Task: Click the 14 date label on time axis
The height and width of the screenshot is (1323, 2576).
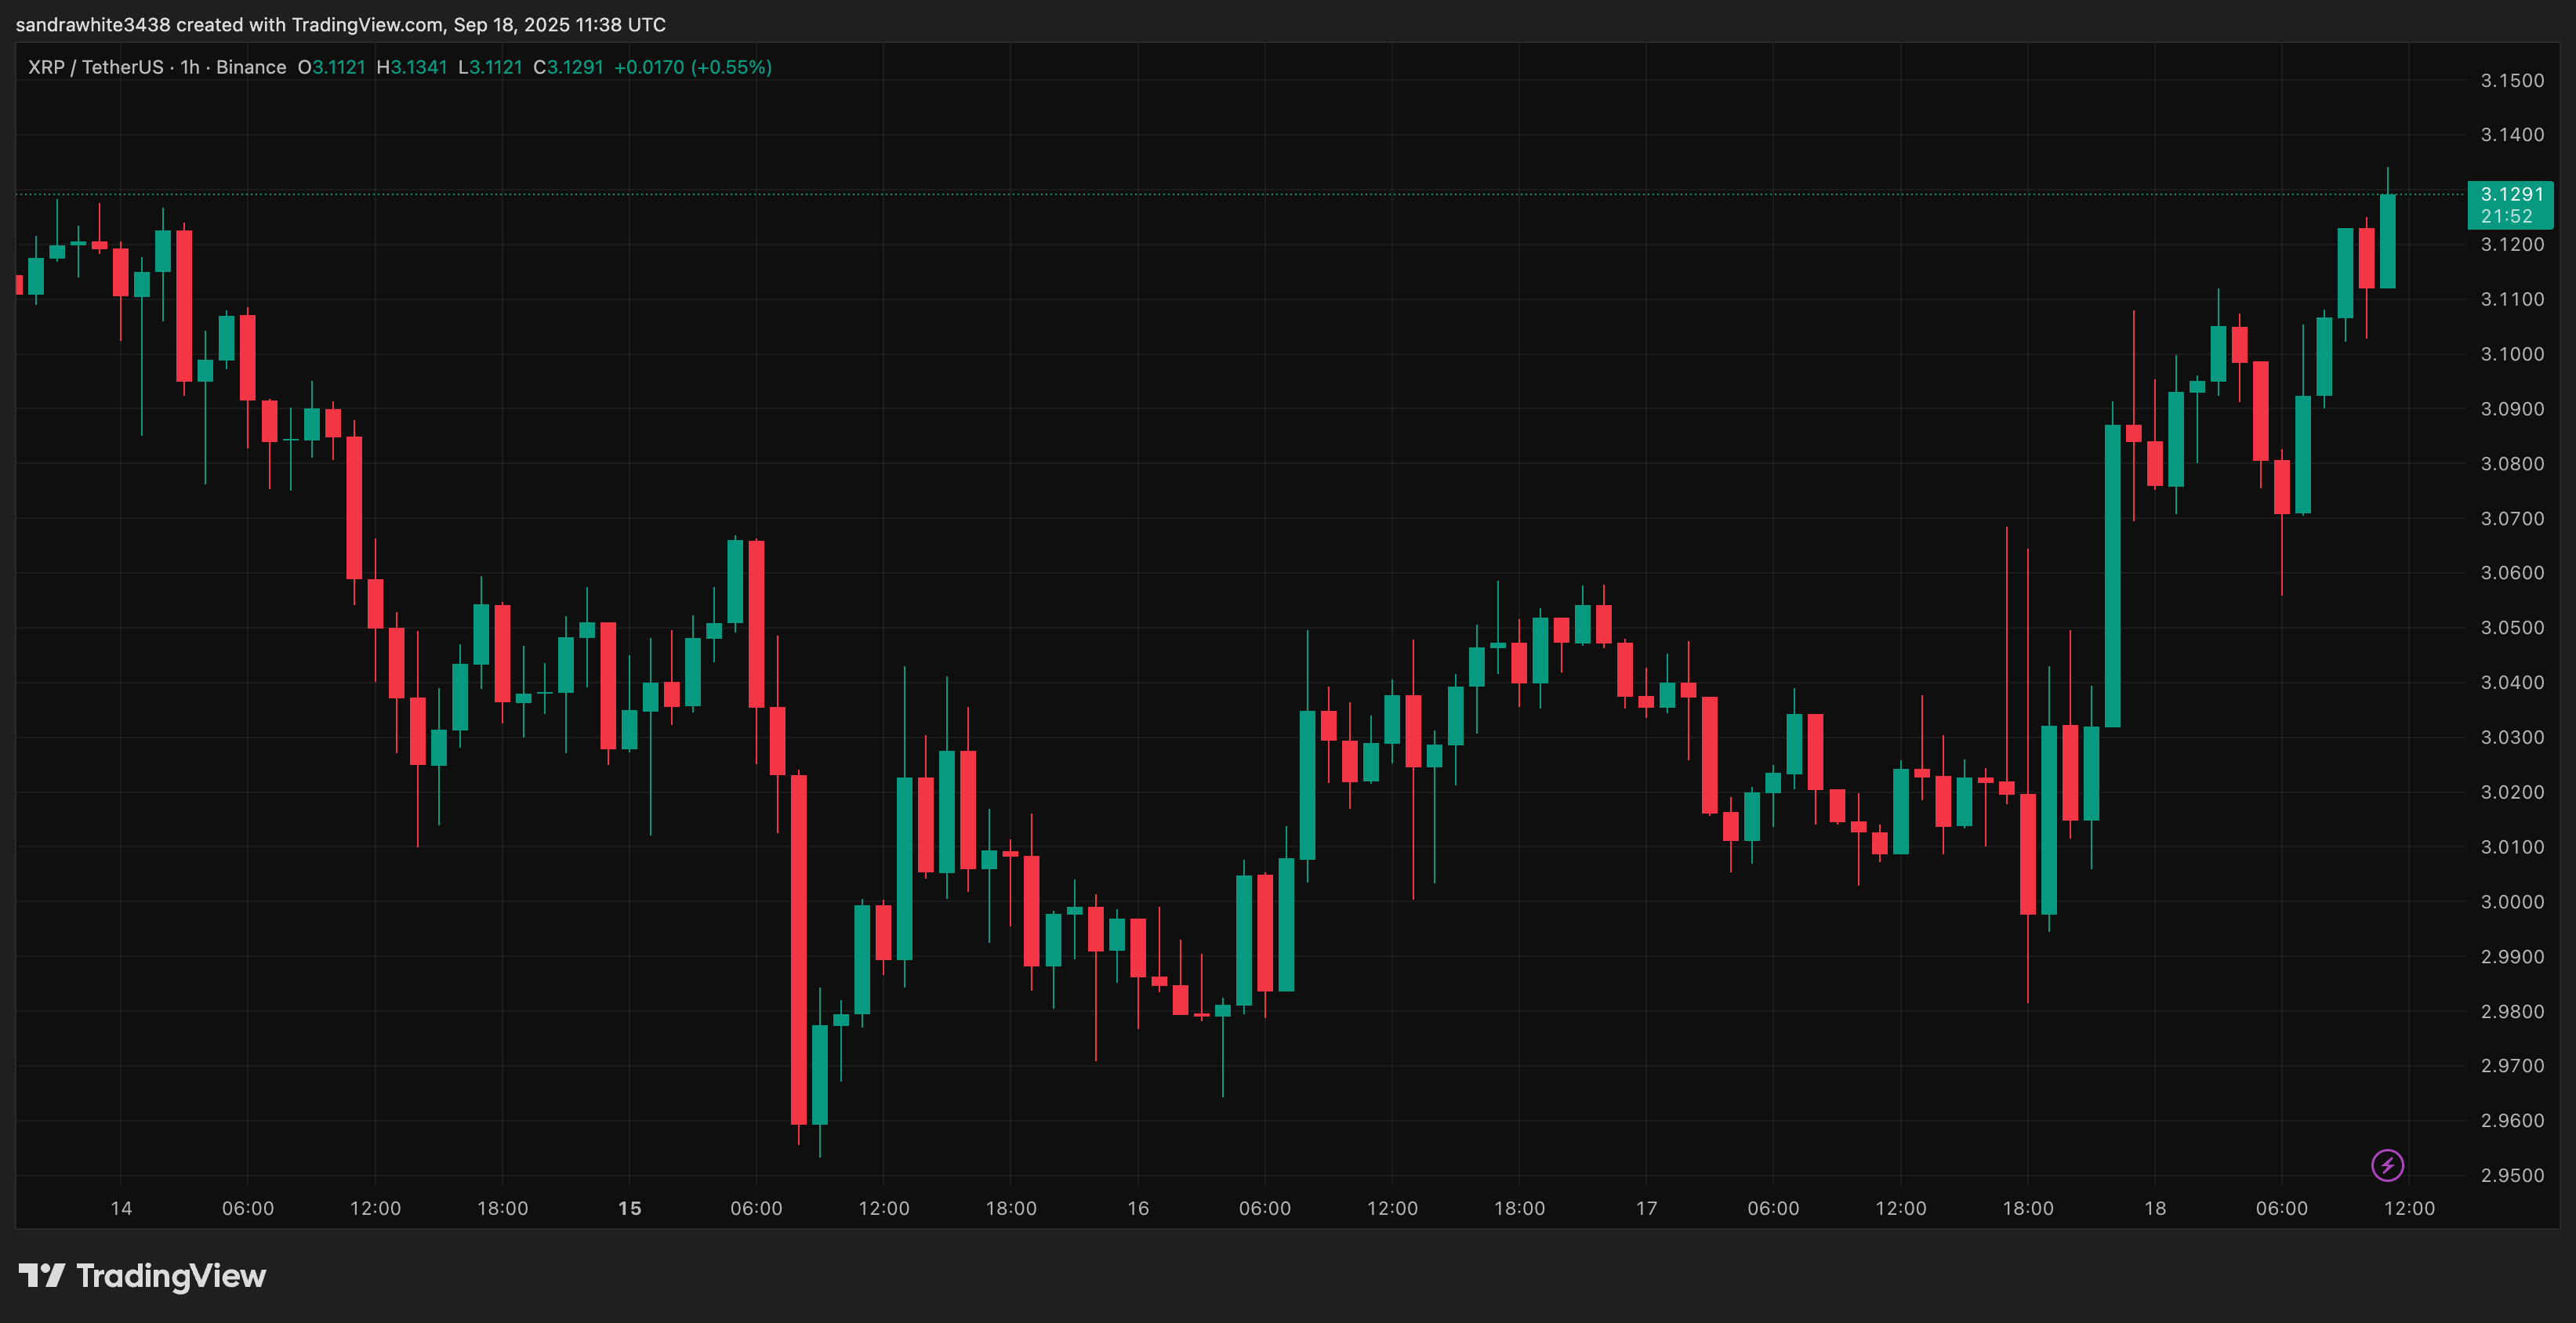Action: 121,1208
